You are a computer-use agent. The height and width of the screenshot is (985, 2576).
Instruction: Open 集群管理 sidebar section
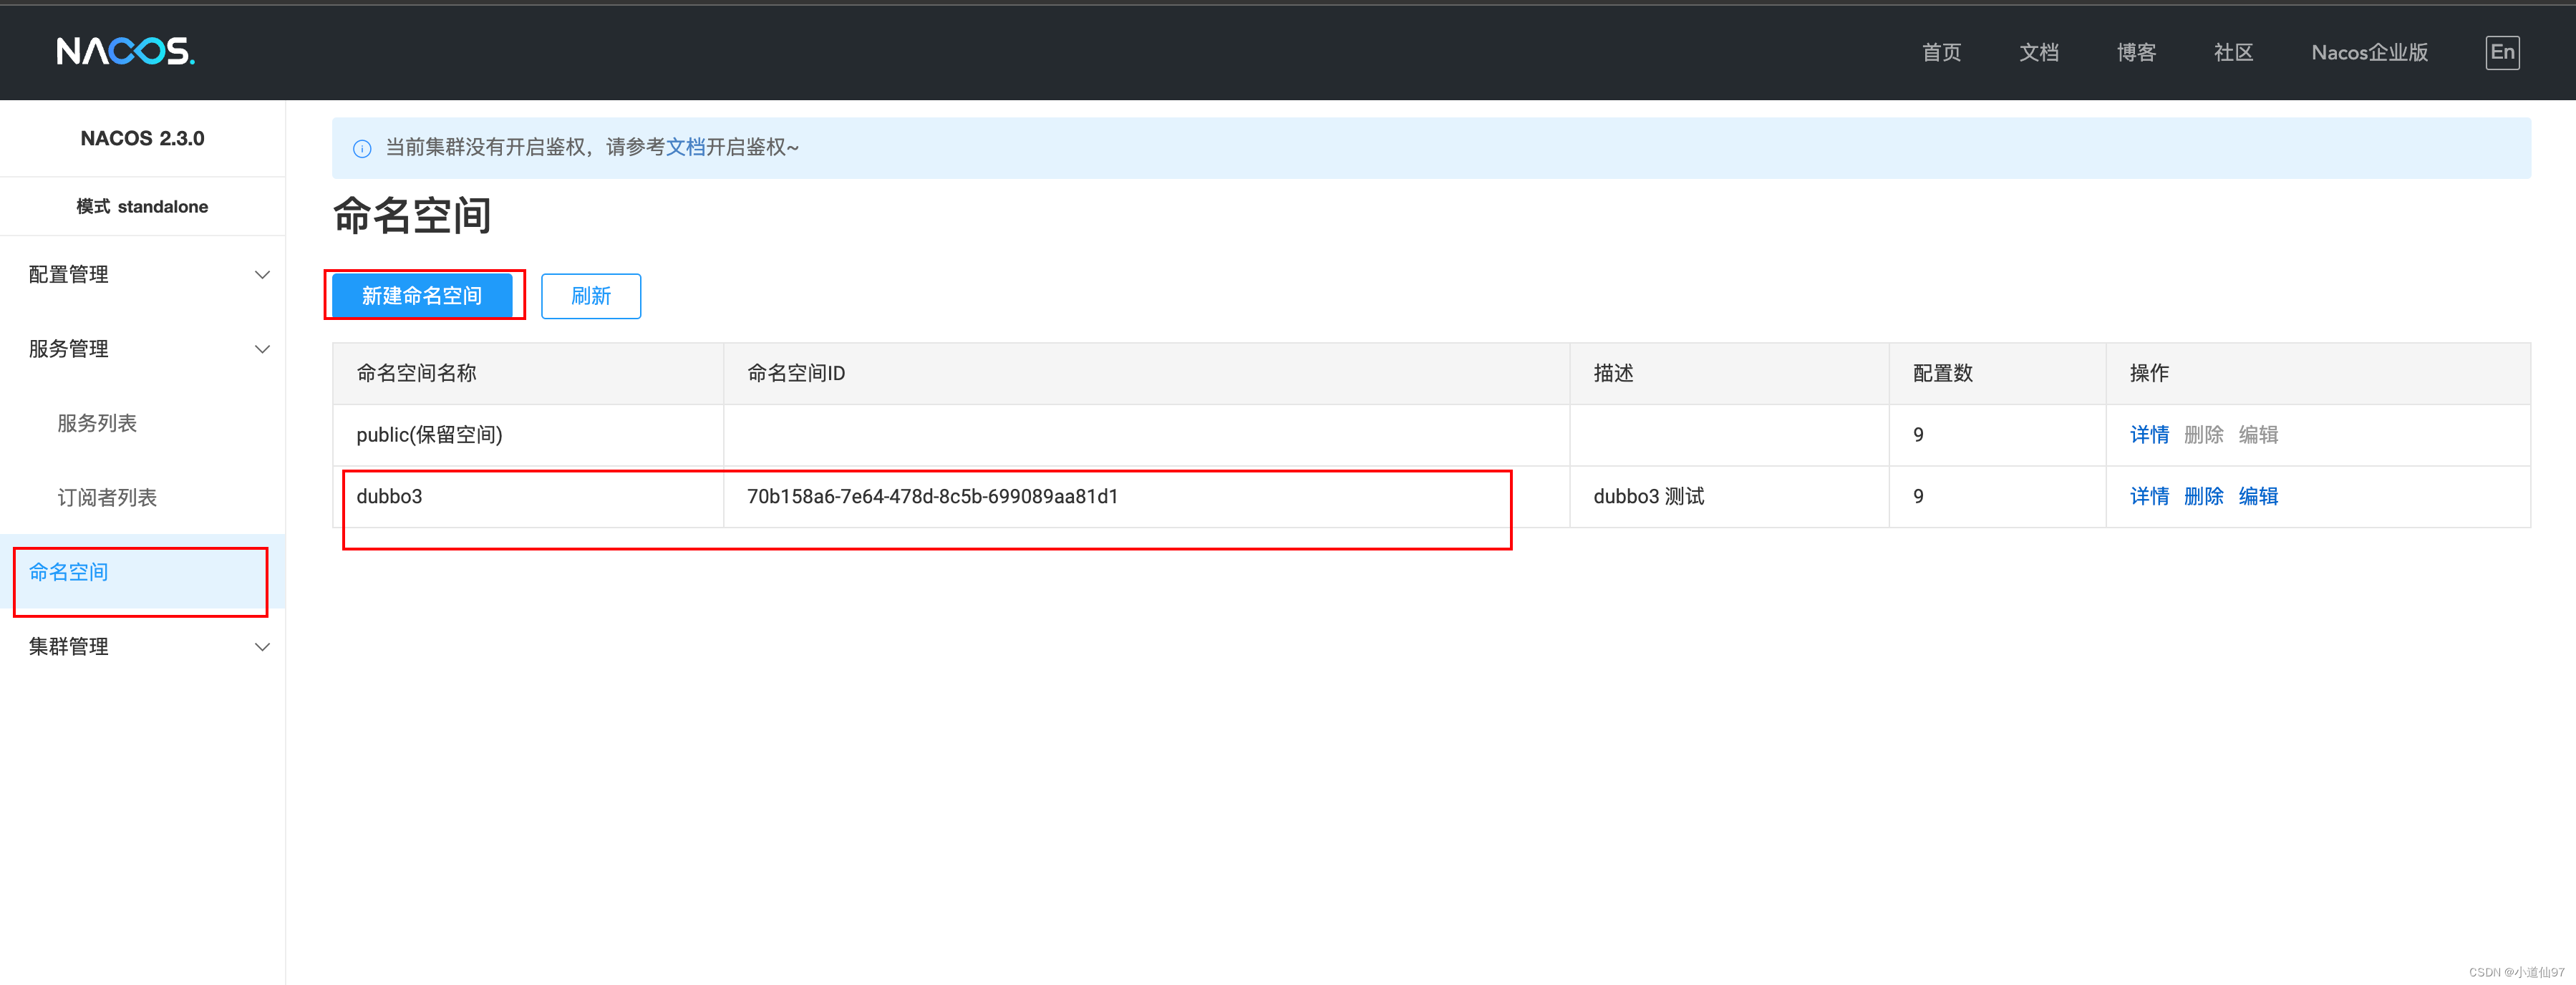click(x=143, y=646)
